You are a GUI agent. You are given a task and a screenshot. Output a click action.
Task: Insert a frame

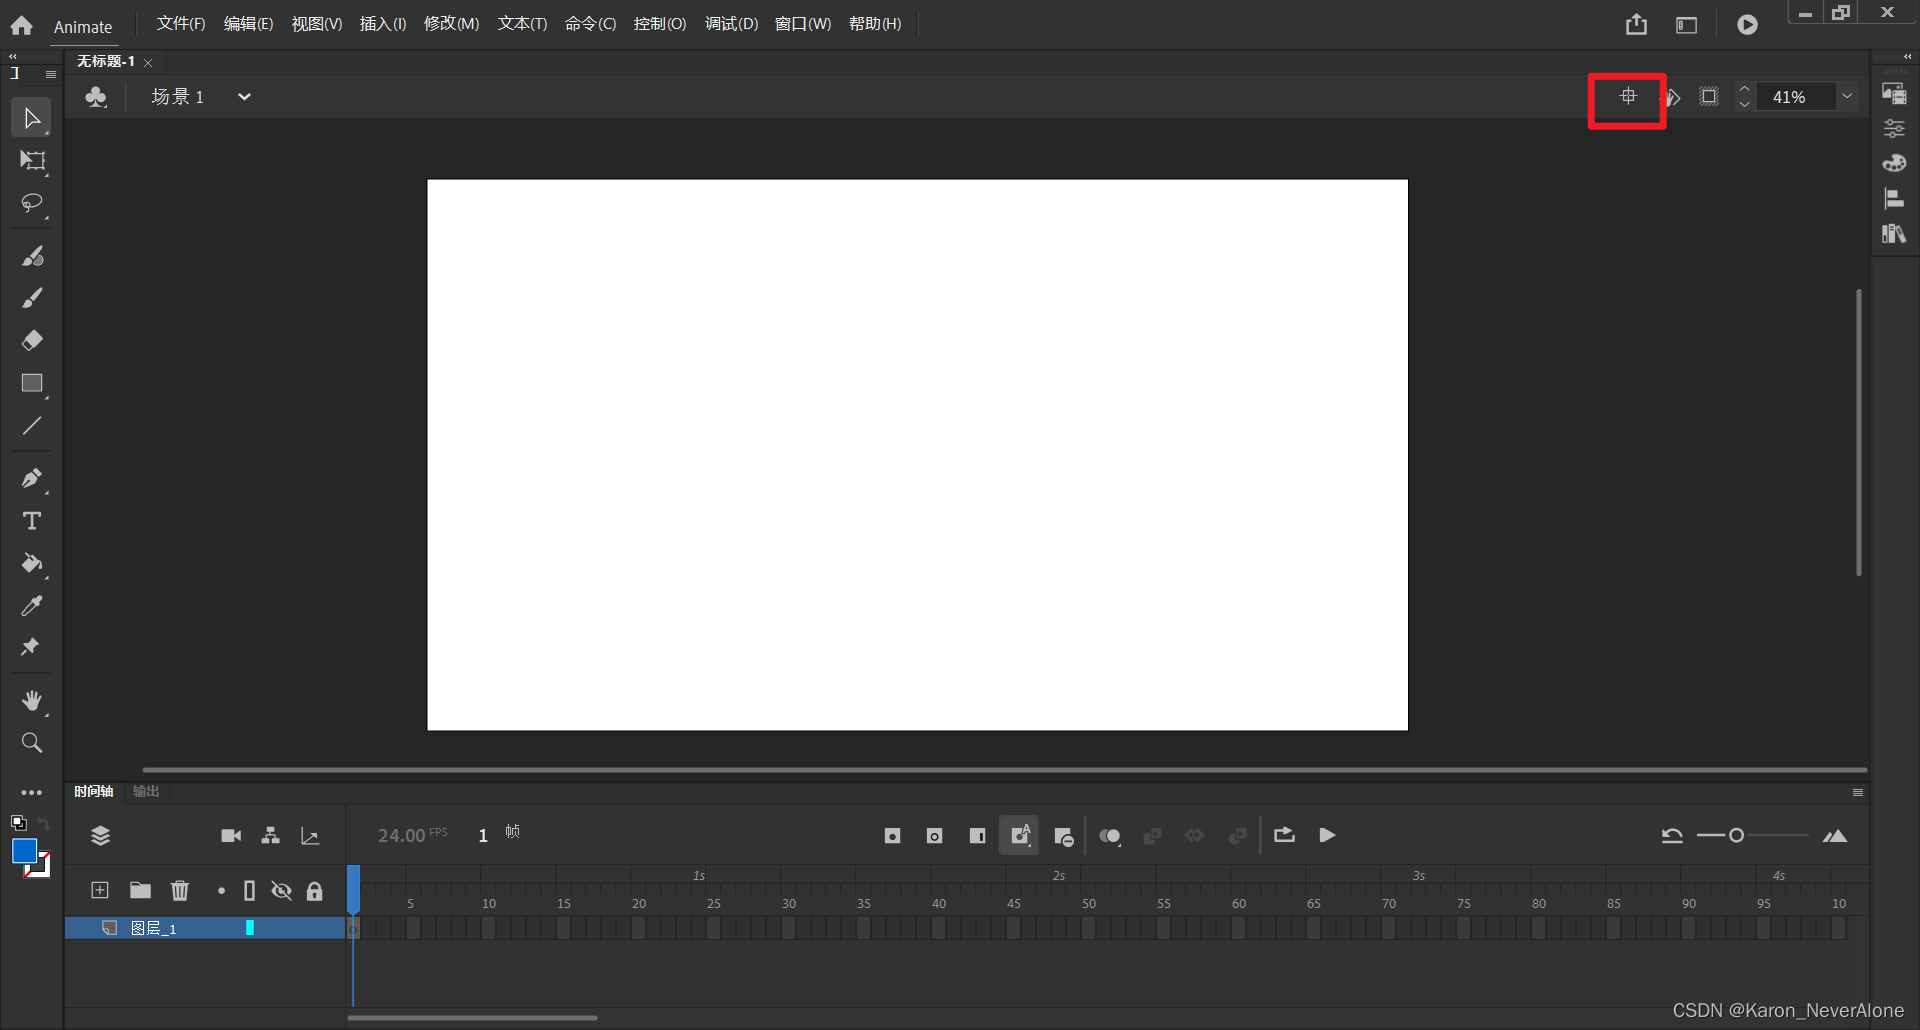[978, 836]
